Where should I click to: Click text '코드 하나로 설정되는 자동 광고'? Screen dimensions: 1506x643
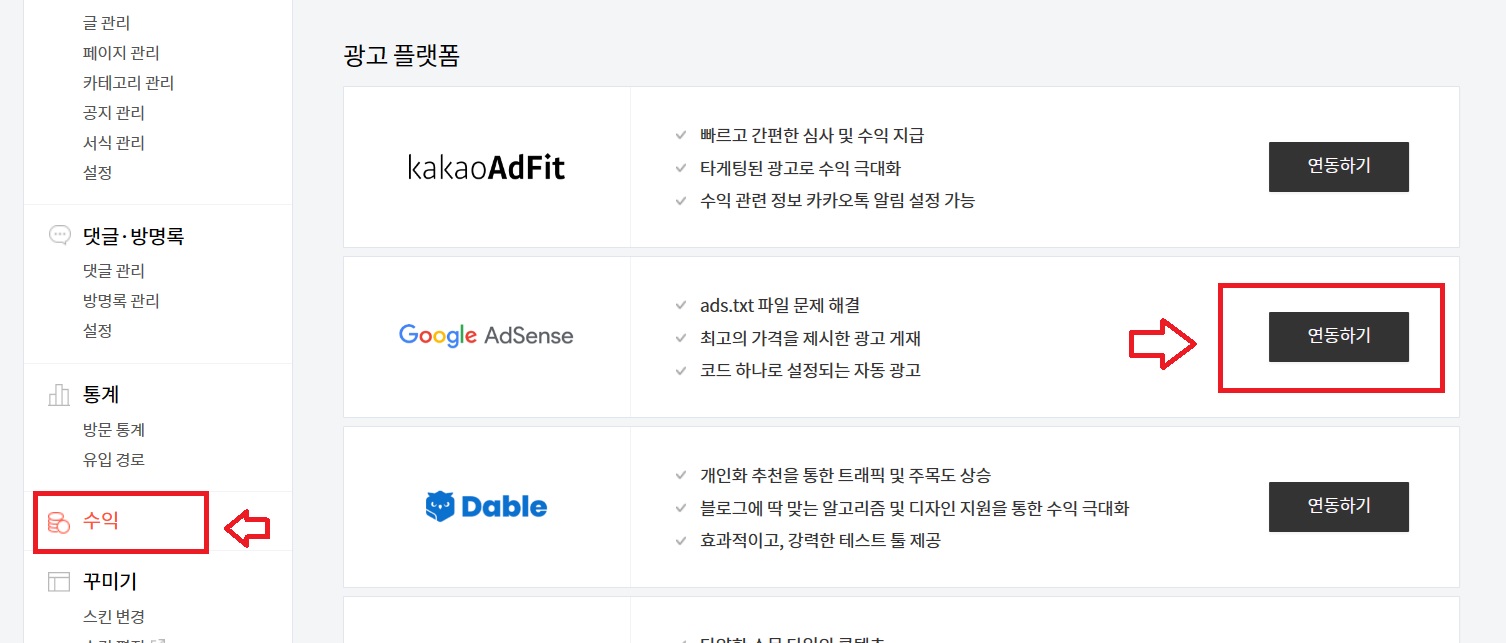click(x=811, y=370)
